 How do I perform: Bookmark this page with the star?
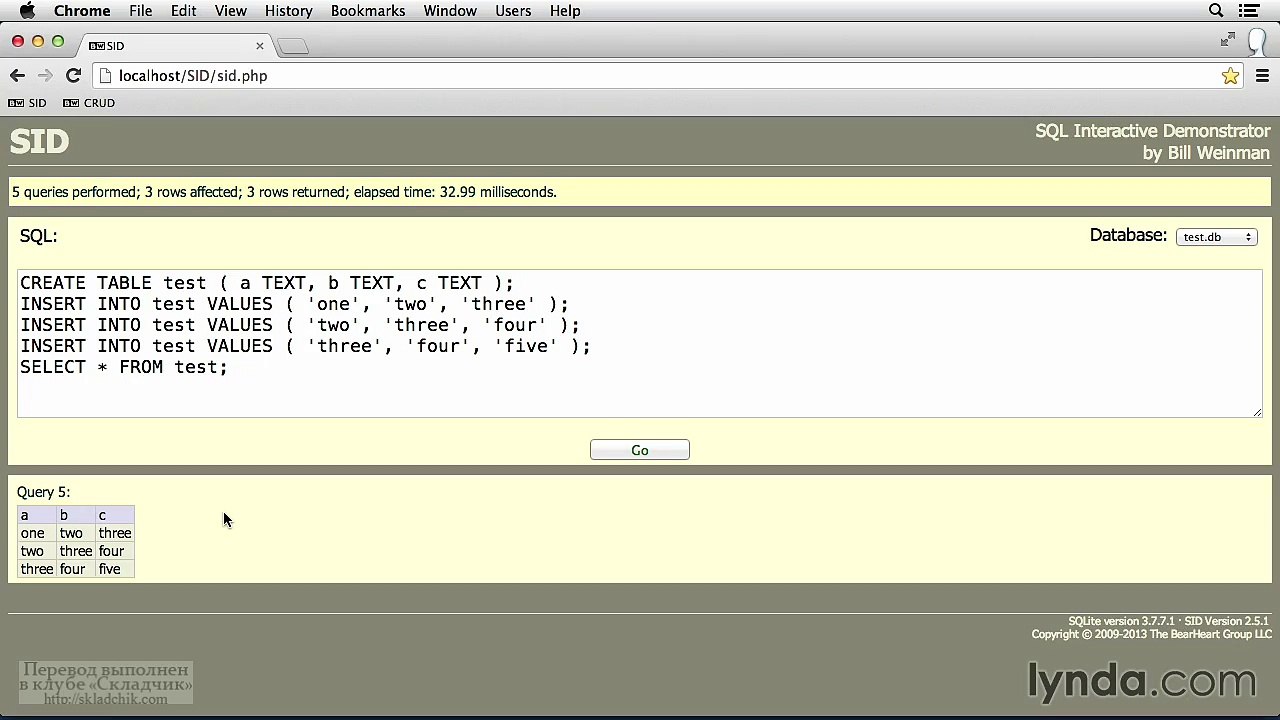click(1230, 76)
